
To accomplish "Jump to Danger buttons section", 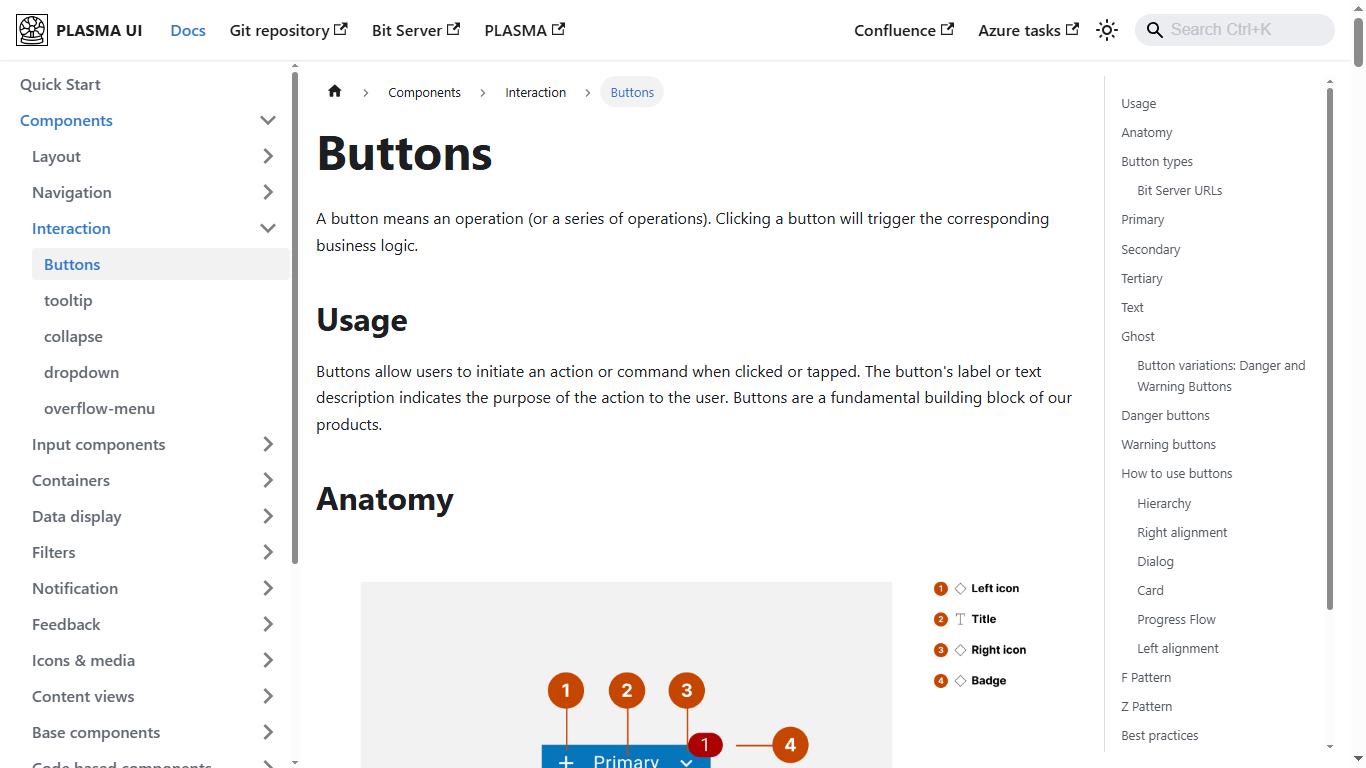I will [1165, 415].
